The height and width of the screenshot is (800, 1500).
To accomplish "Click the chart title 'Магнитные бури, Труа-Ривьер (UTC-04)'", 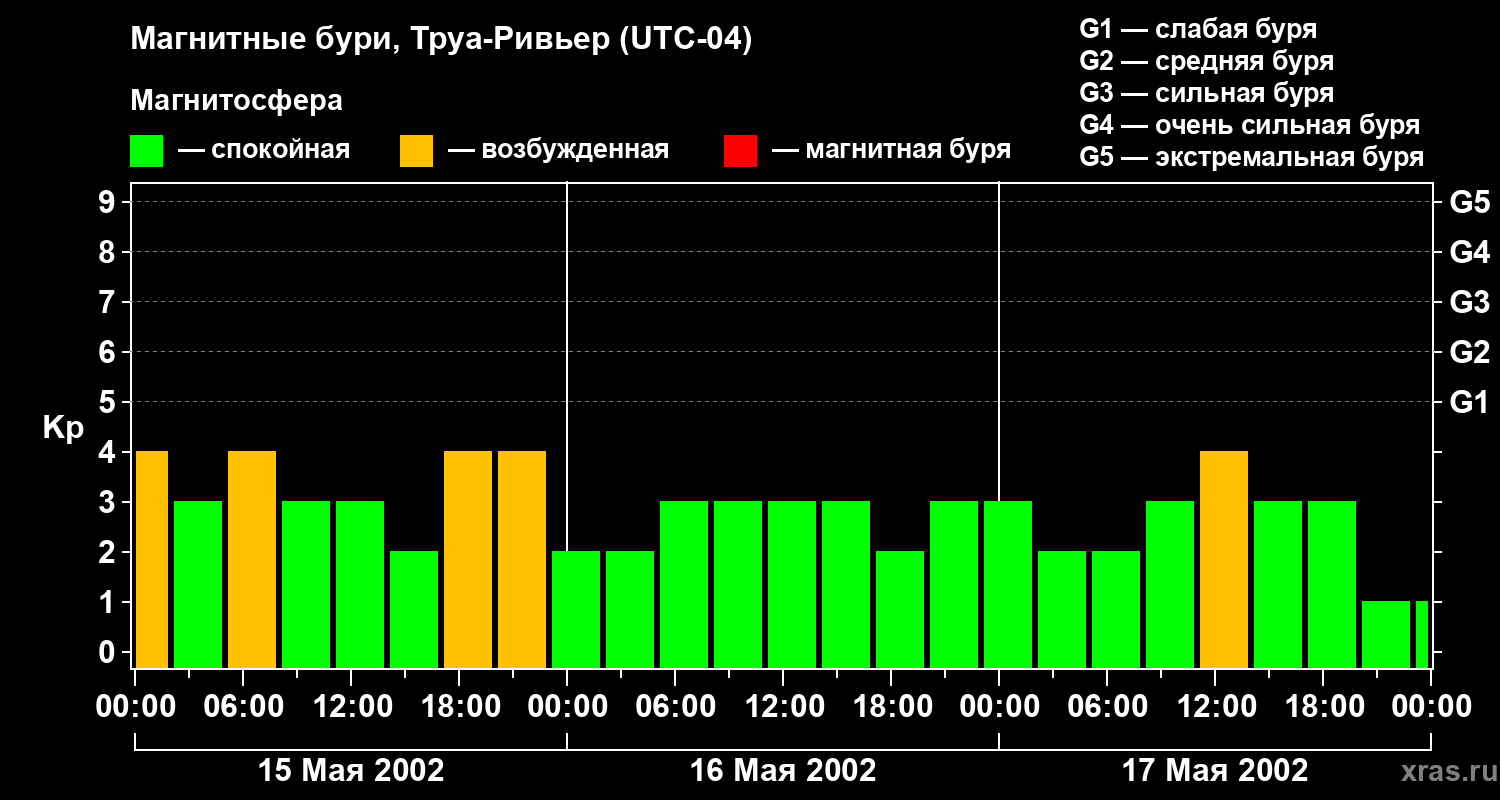I will pyautogui.click(x=441, y=40).
